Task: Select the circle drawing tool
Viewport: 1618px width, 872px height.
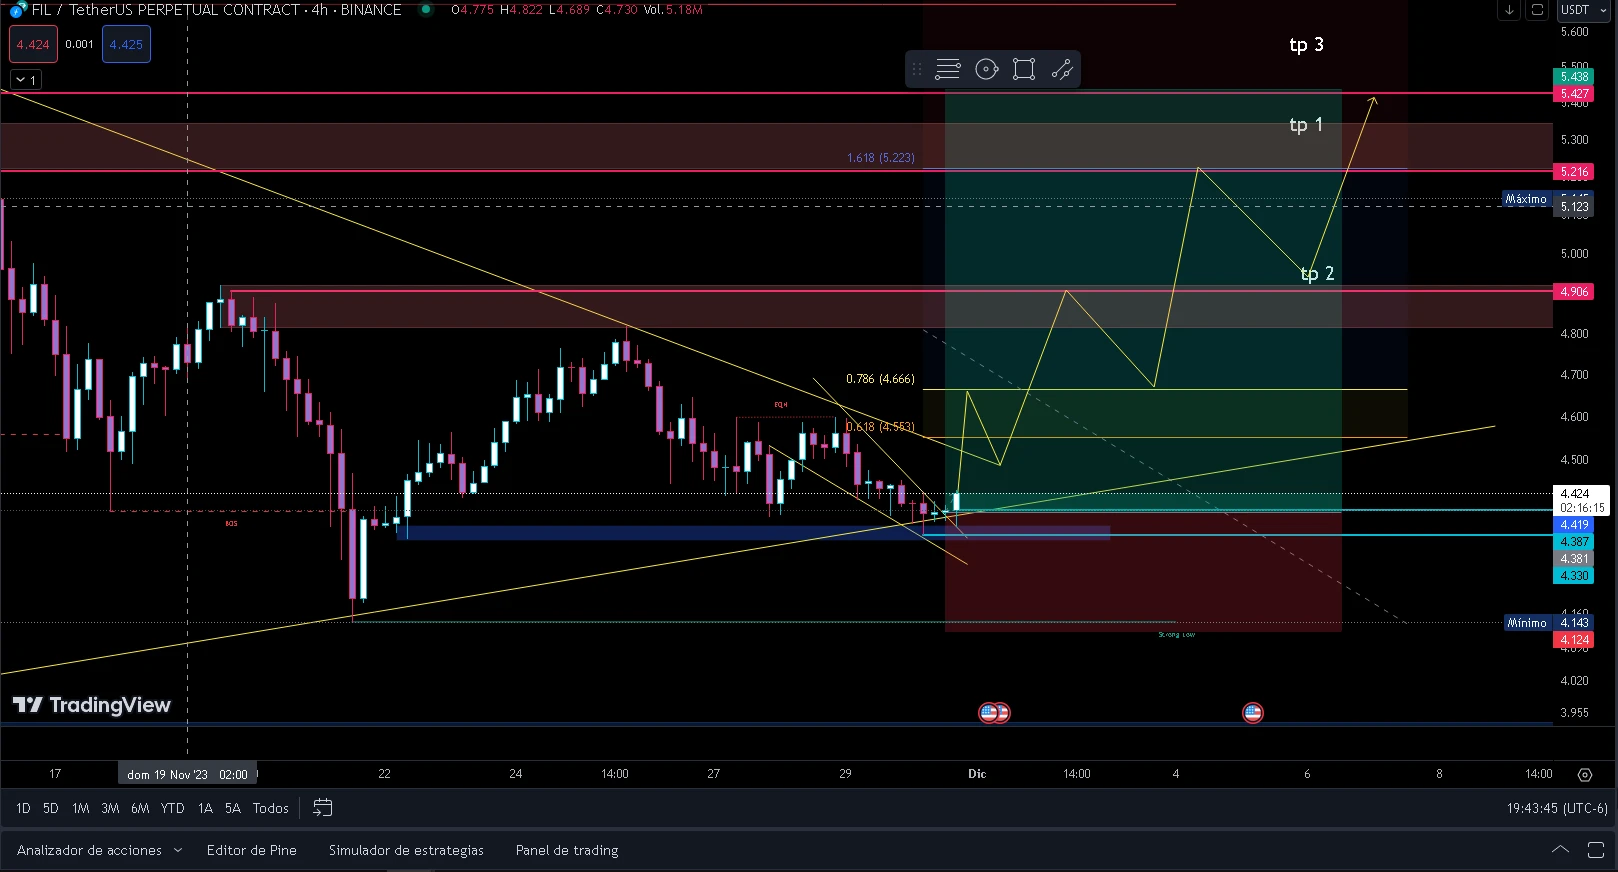Action: tap(986, 69)
